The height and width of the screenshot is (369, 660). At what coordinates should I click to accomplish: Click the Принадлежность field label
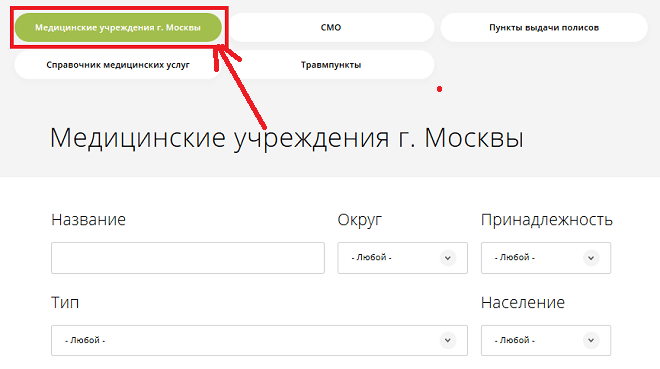(x=547, y=220)
